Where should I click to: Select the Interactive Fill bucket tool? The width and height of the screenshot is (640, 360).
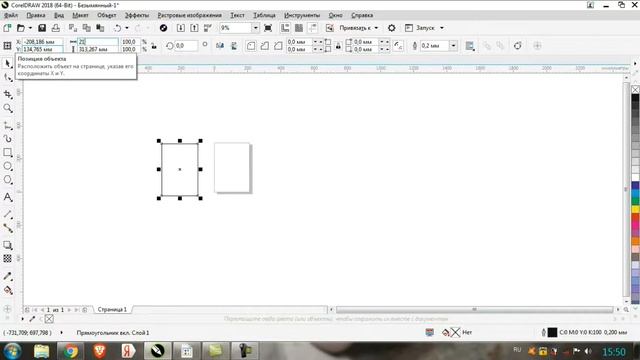8,290
